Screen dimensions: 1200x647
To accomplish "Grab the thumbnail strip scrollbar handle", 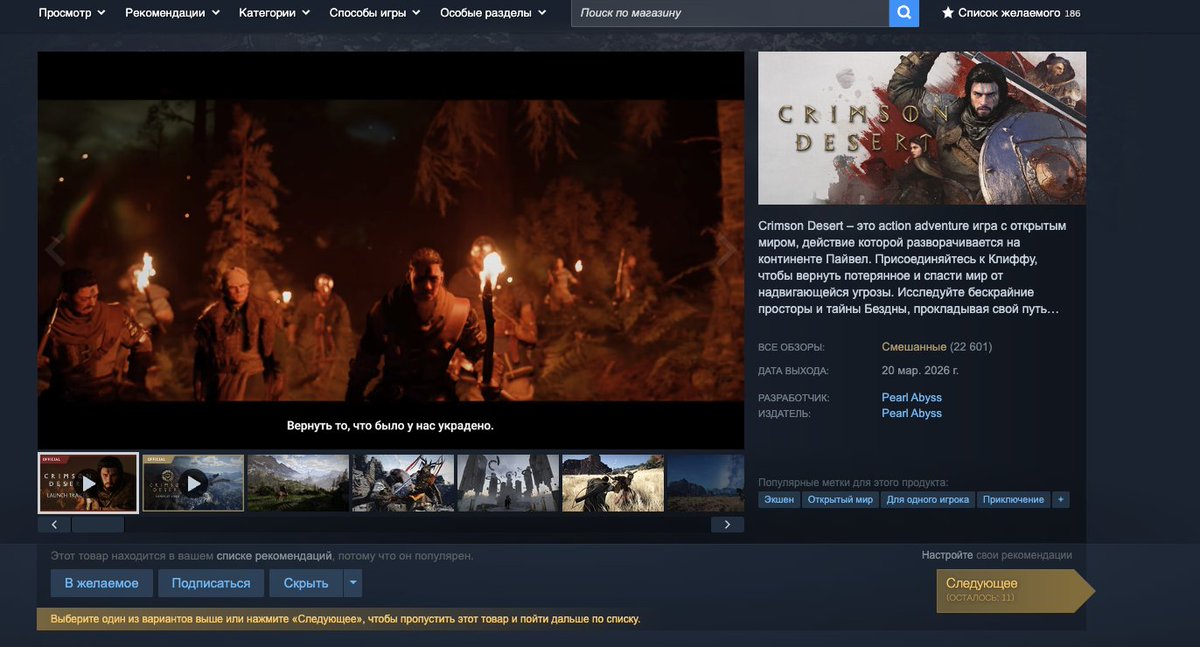I will pyautogui.click(x=98, y=524).
